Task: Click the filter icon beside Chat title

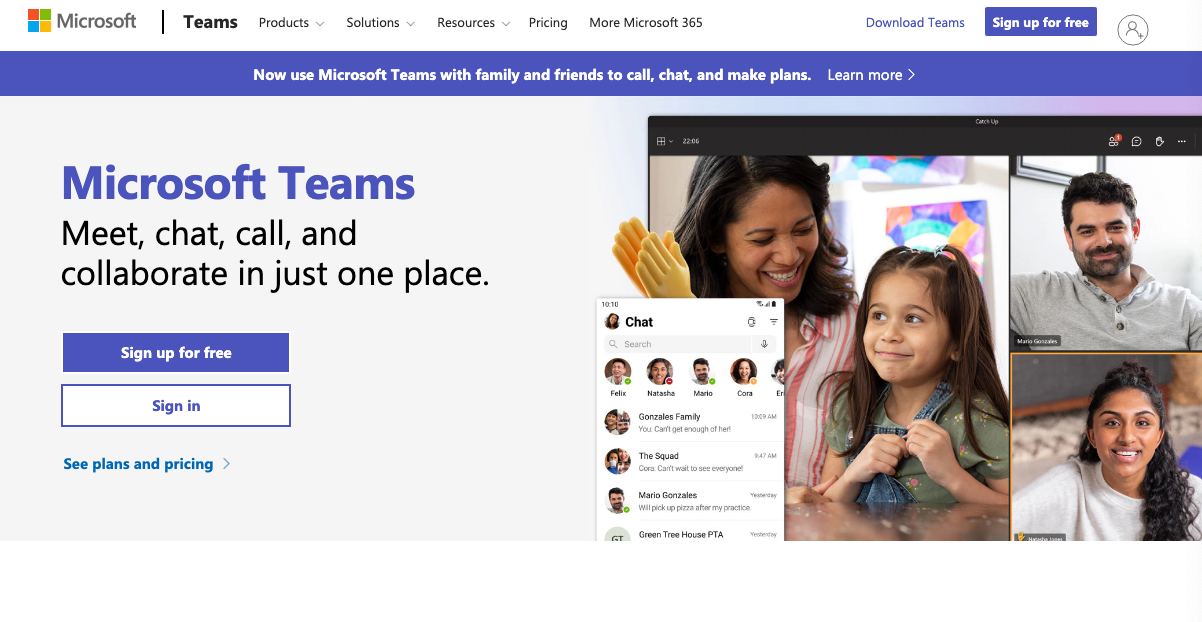Action: point(773,322)
